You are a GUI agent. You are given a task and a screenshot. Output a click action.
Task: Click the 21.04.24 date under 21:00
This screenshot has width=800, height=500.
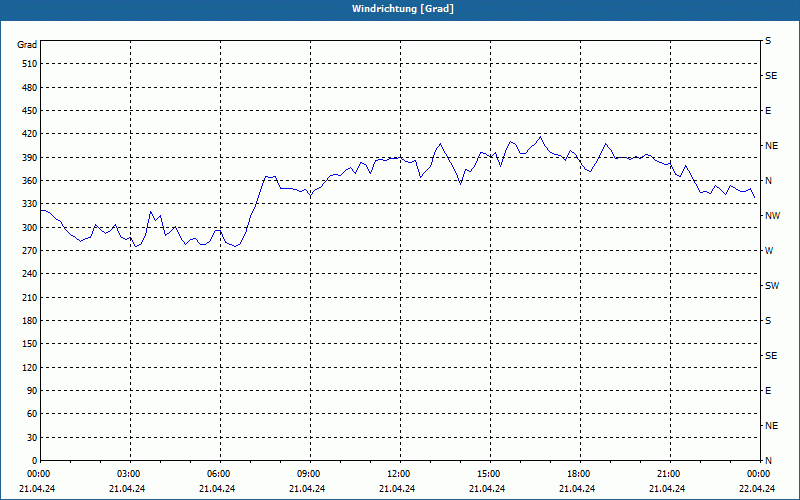pyautogui.click(x=667, y=489)
